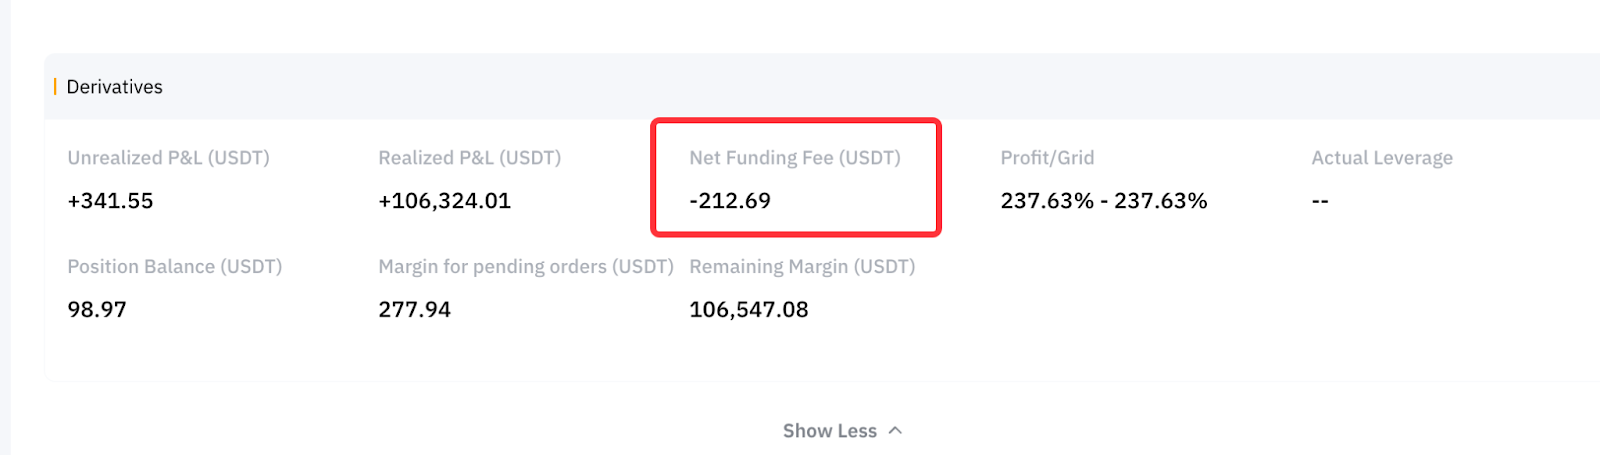Click the 98.97 position balance value

[x=97, y=310]
